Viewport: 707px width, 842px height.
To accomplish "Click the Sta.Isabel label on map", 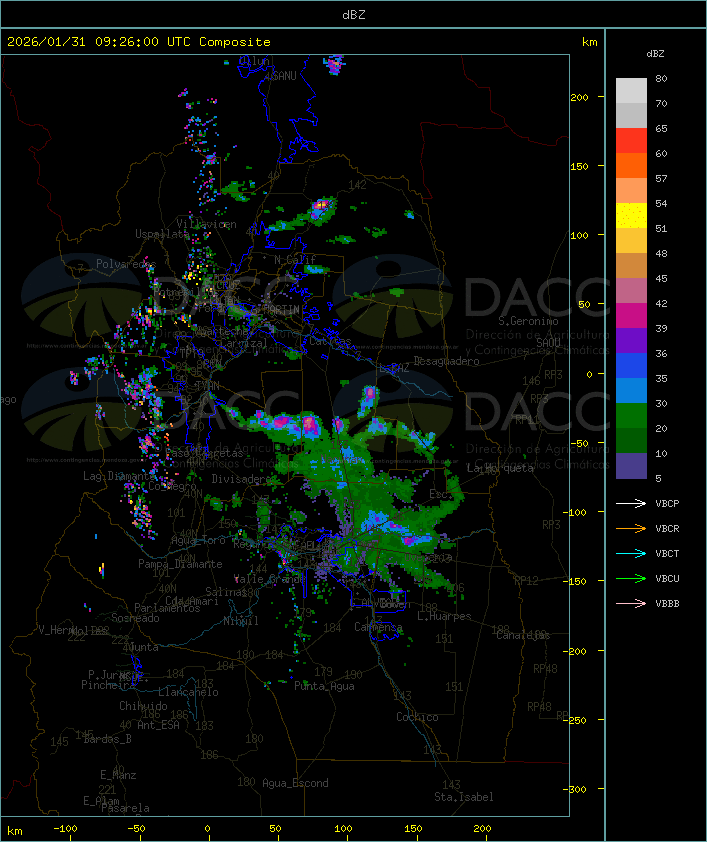I will [463, 797].
